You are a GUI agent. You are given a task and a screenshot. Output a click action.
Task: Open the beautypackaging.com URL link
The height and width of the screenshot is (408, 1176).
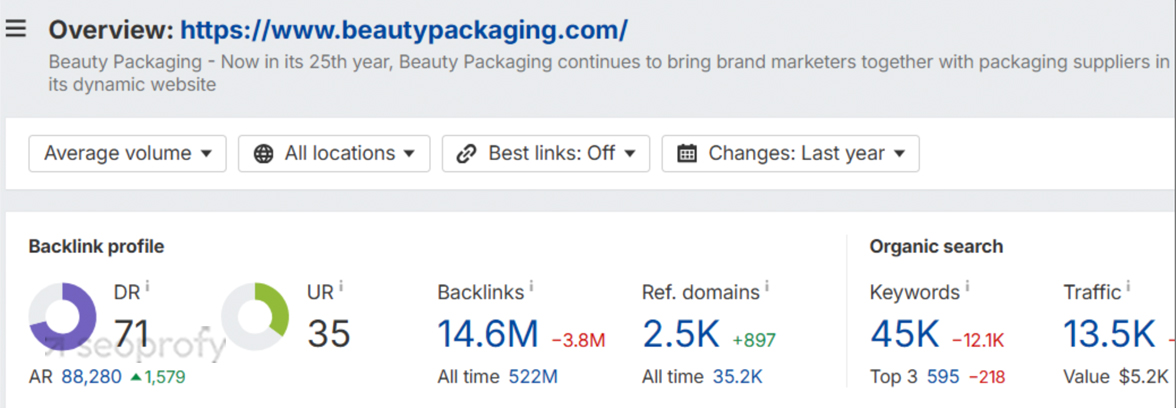404,30
